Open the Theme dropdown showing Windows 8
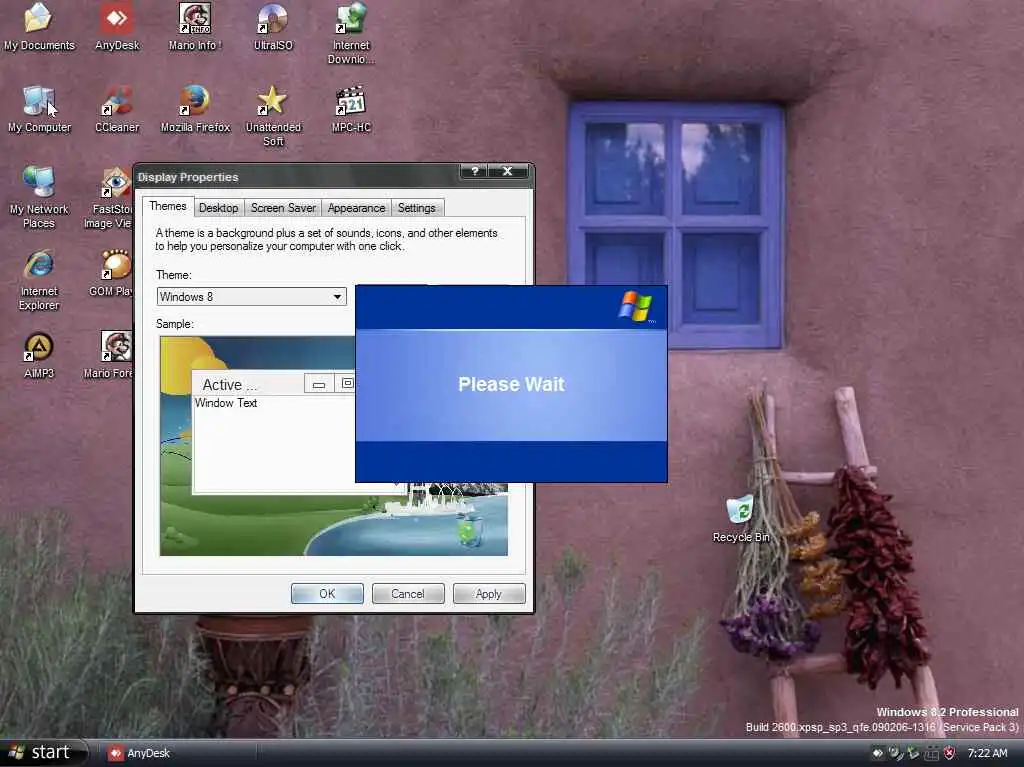Viewport: 1024px width, 767px height. (251, 297)
